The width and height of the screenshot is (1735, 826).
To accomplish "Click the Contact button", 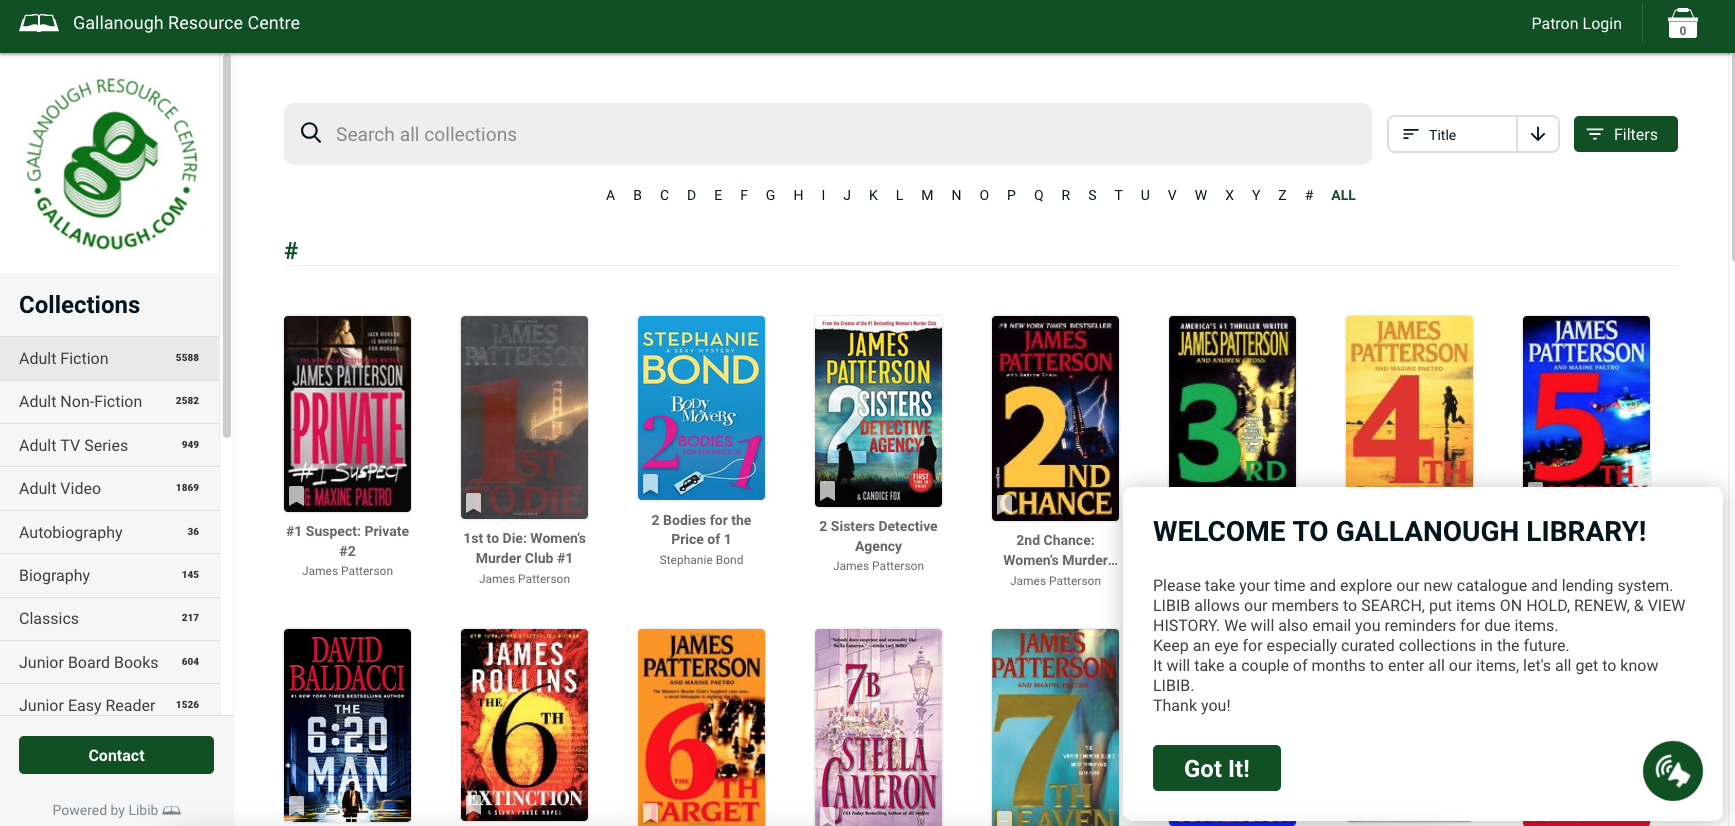I will (116, 755).
